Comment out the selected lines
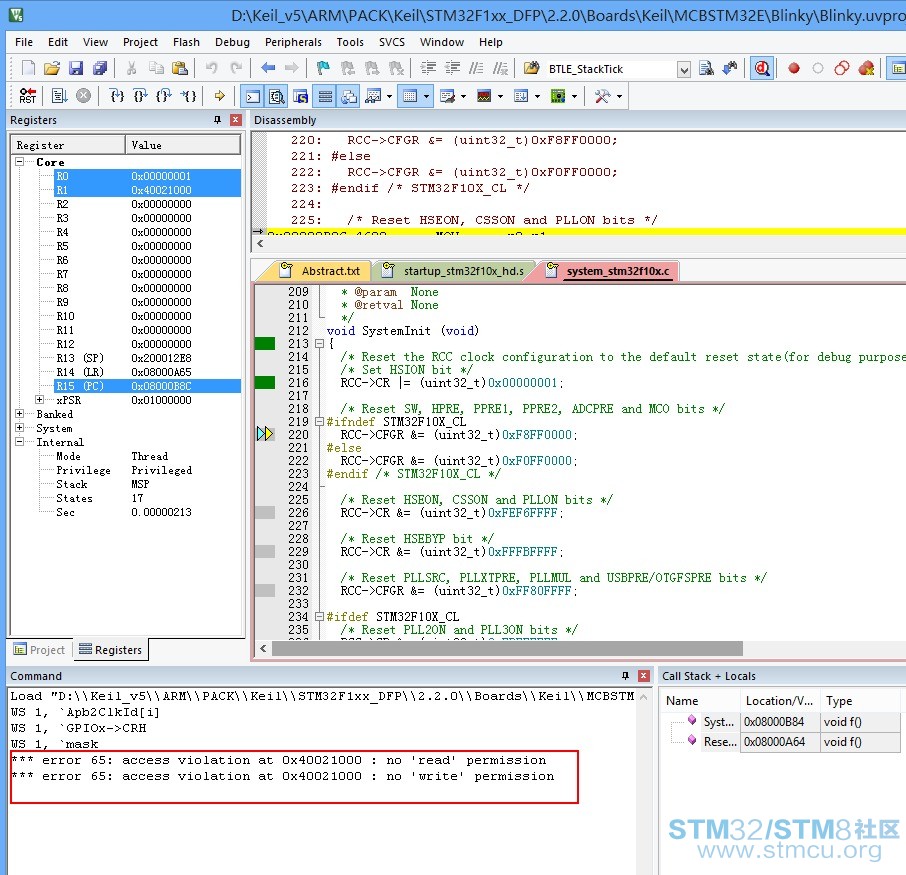This screenshot has width=906, height=875. (476, 68)
